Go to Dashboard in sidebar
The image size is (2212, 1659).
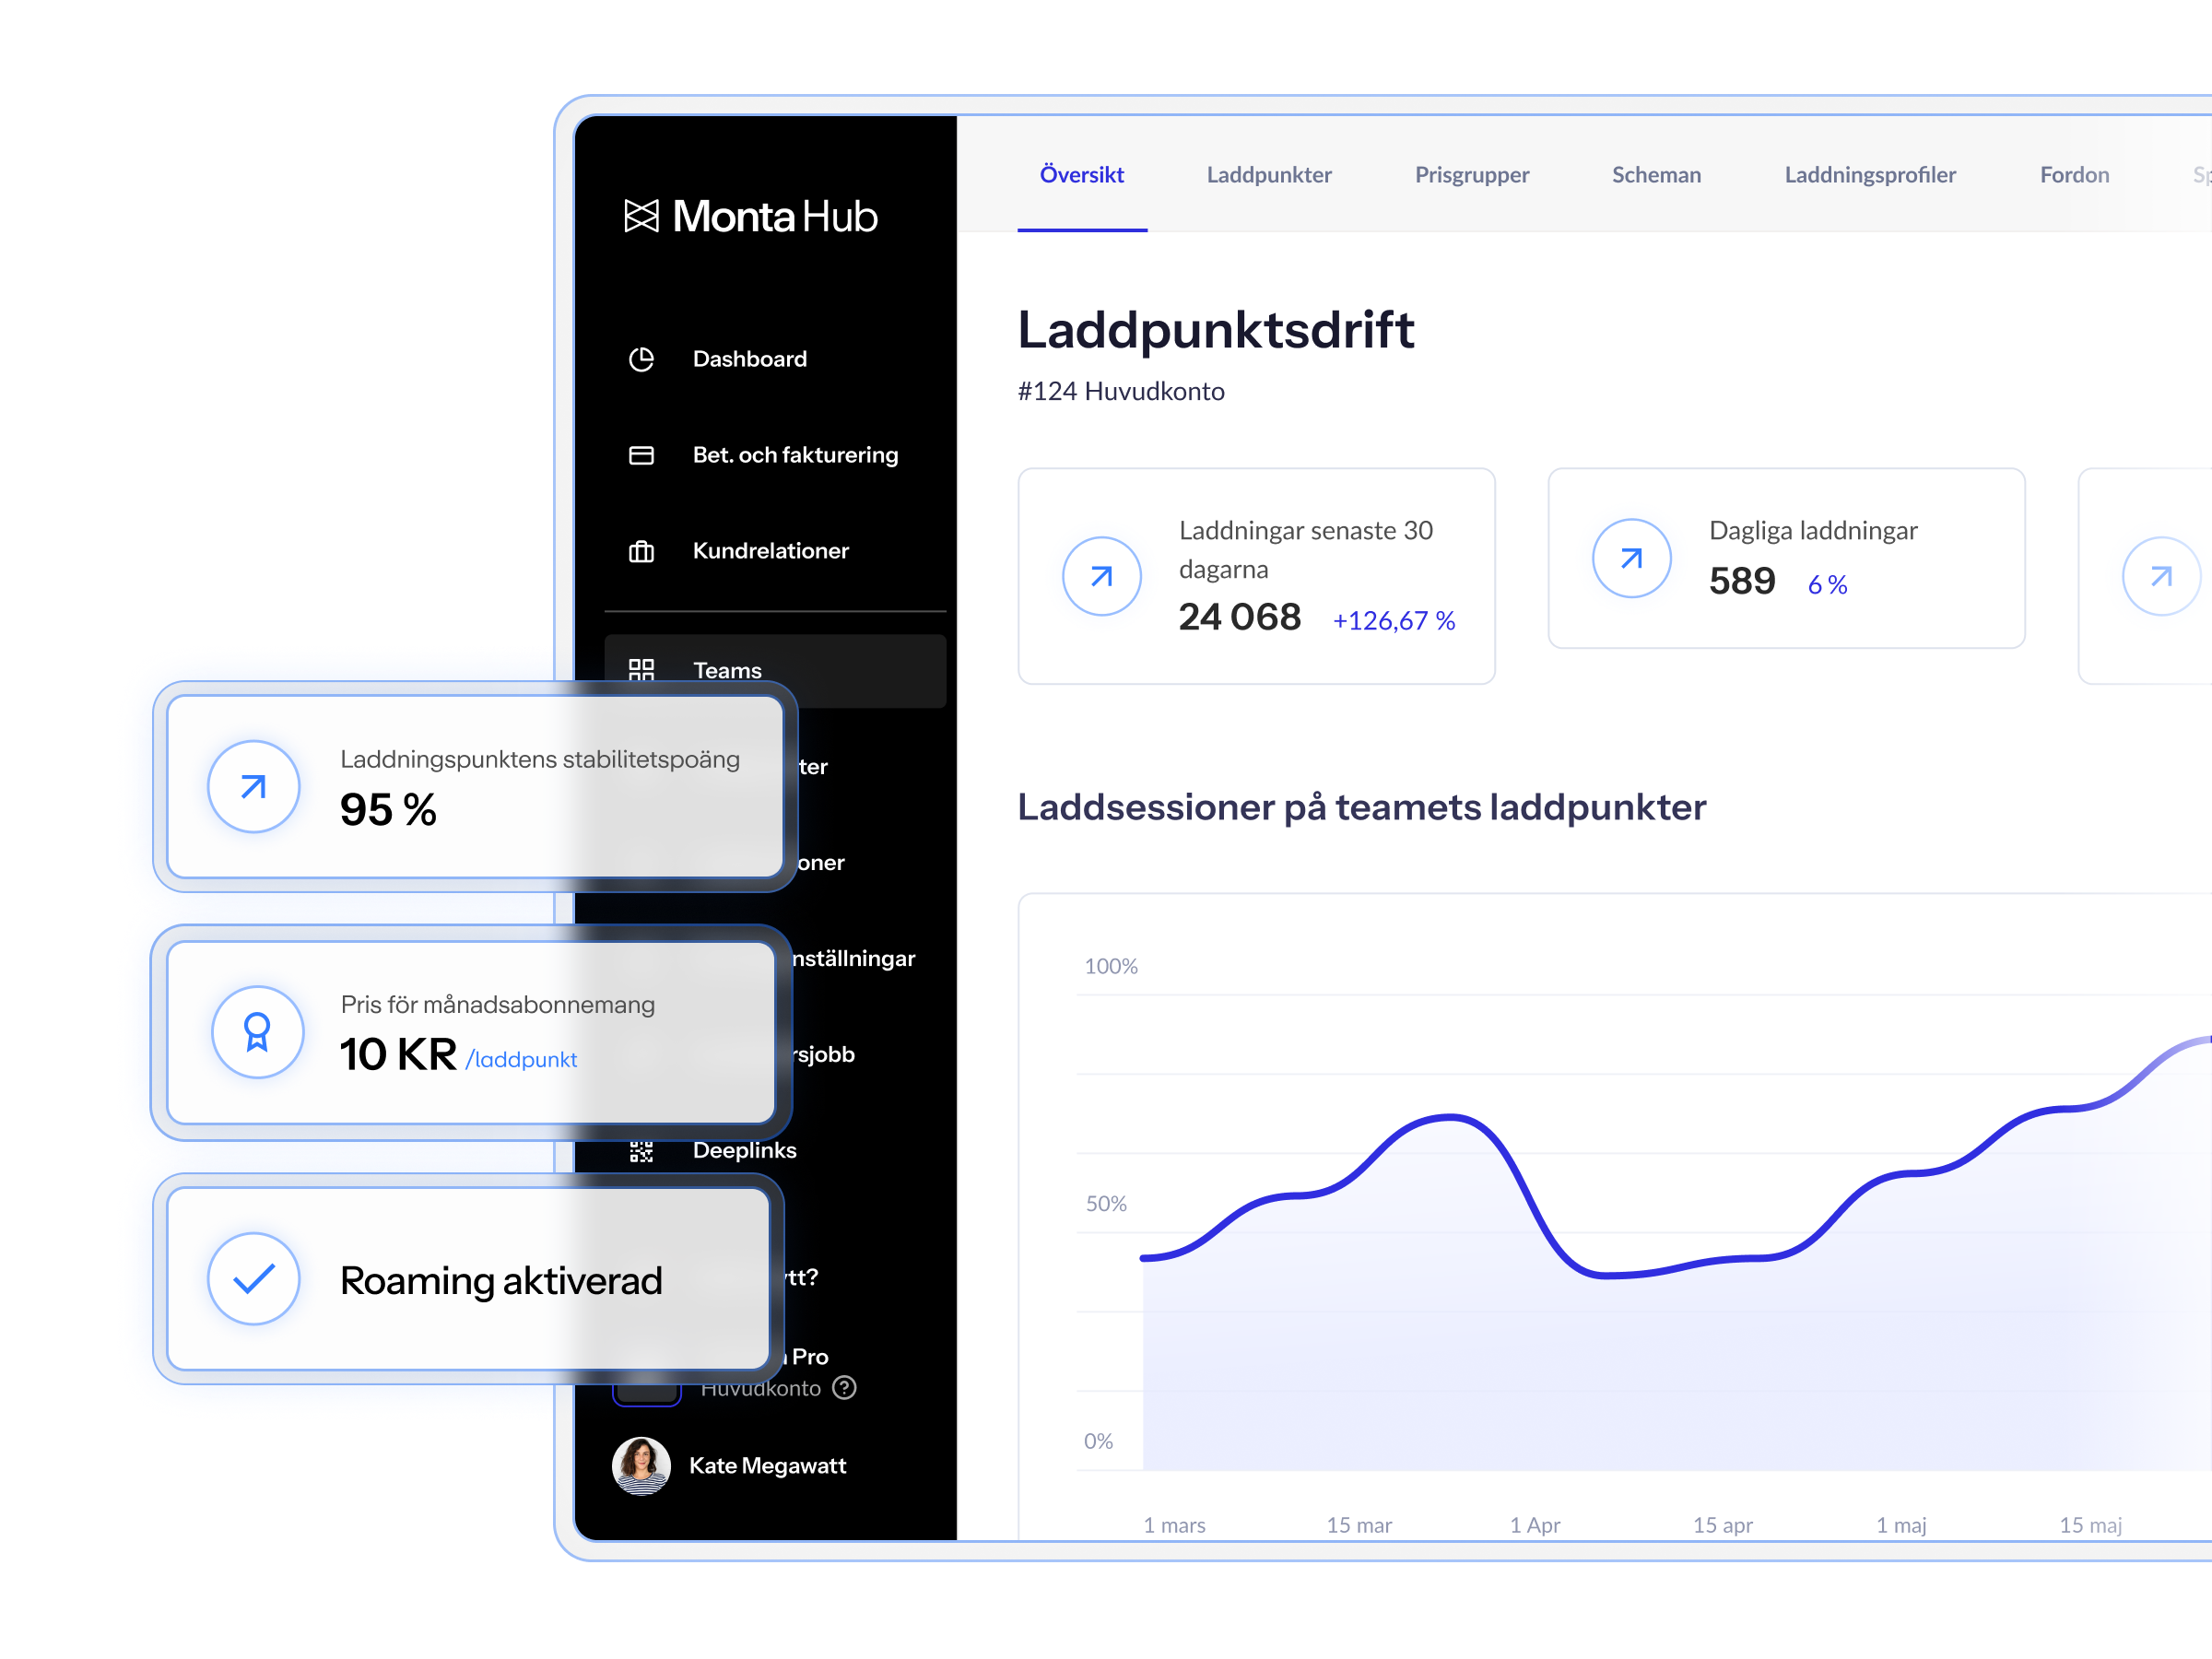750,359
